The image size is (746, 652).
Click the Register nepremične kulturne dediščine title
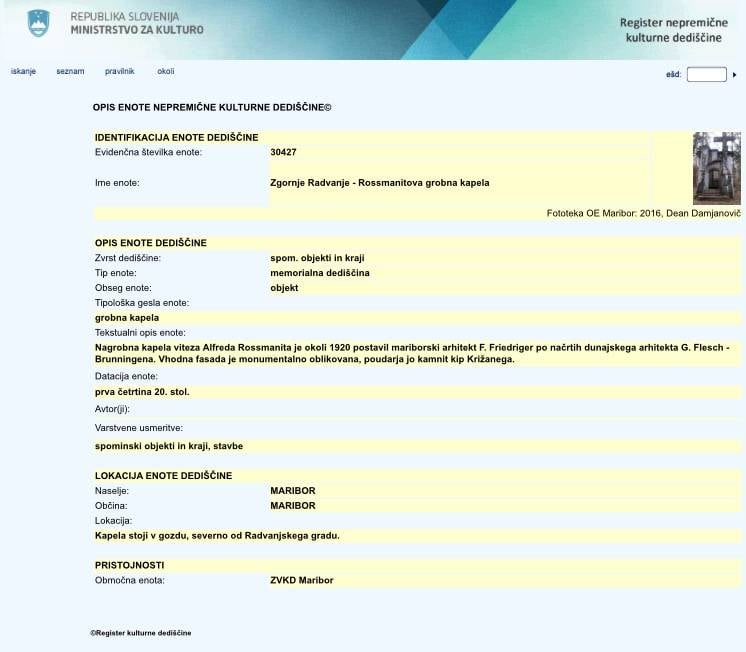[x=672, y=30]
